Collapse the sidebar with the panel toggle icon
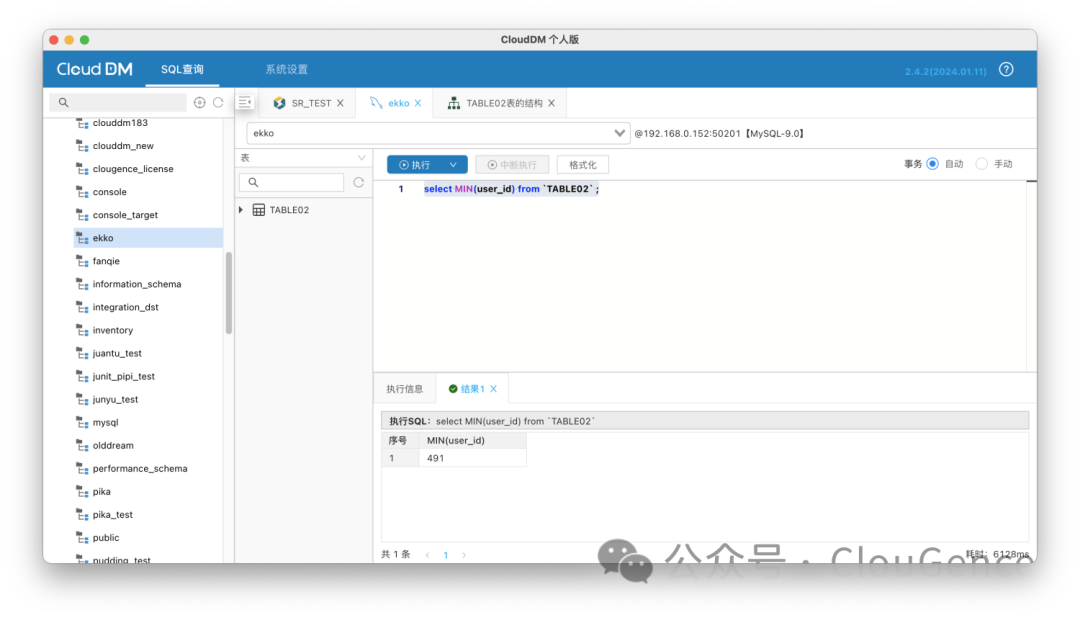The image size is (1080, 620). tap(245, 103)
